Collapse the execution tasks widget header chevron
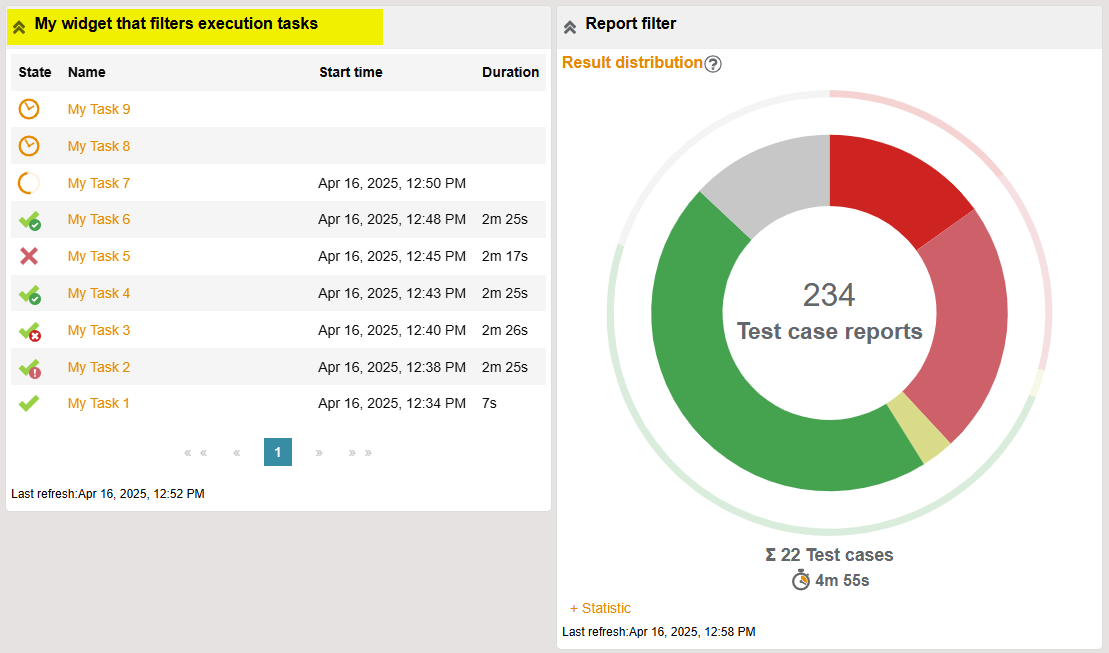Viewport: 1109px width, 653px height. coord(19,27)
